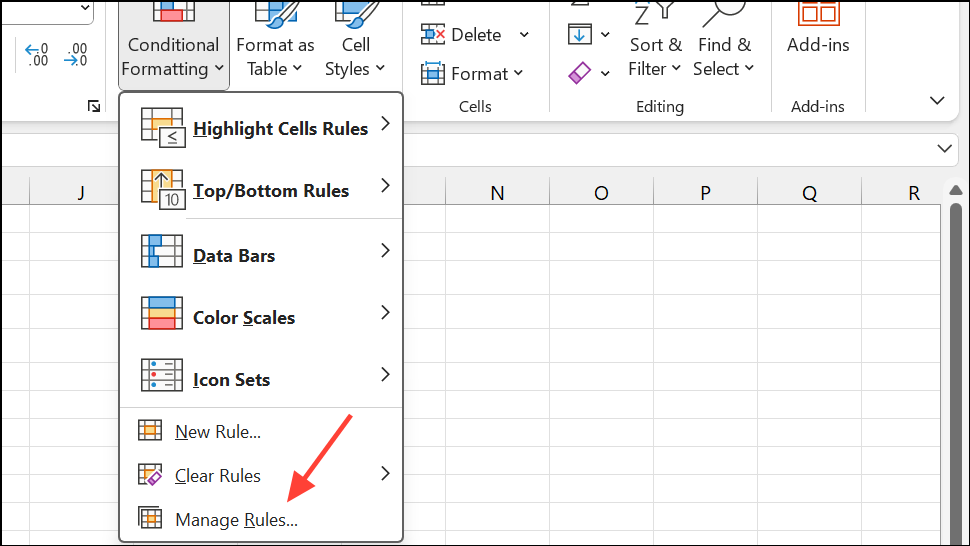Click the Increase Decimal icon
The image size is (970, 546).
pos(36,54)
